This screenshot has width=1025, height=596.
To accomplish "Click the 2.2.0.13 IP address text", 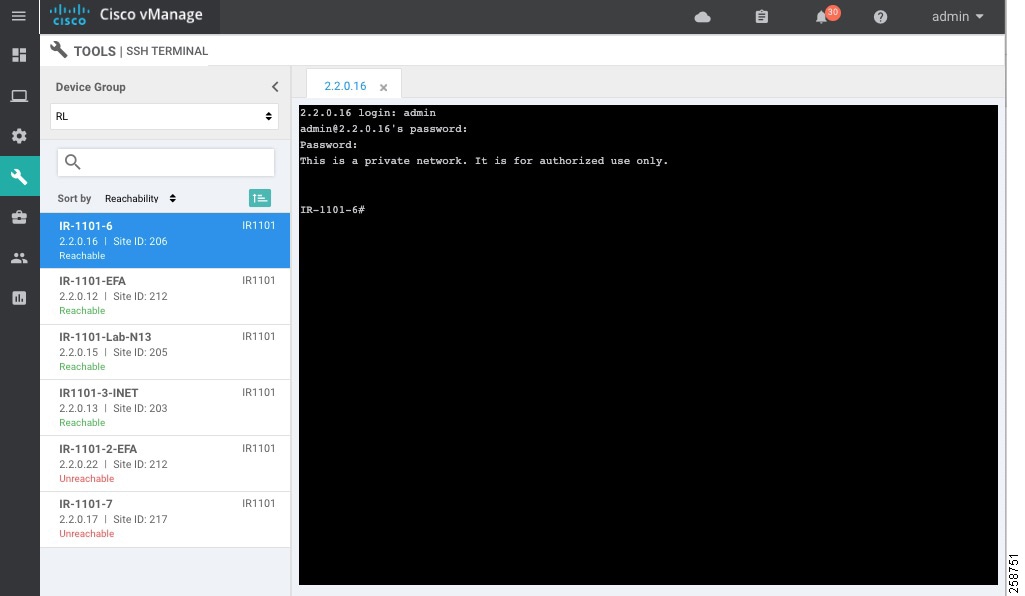I will [x=78, y=408].
